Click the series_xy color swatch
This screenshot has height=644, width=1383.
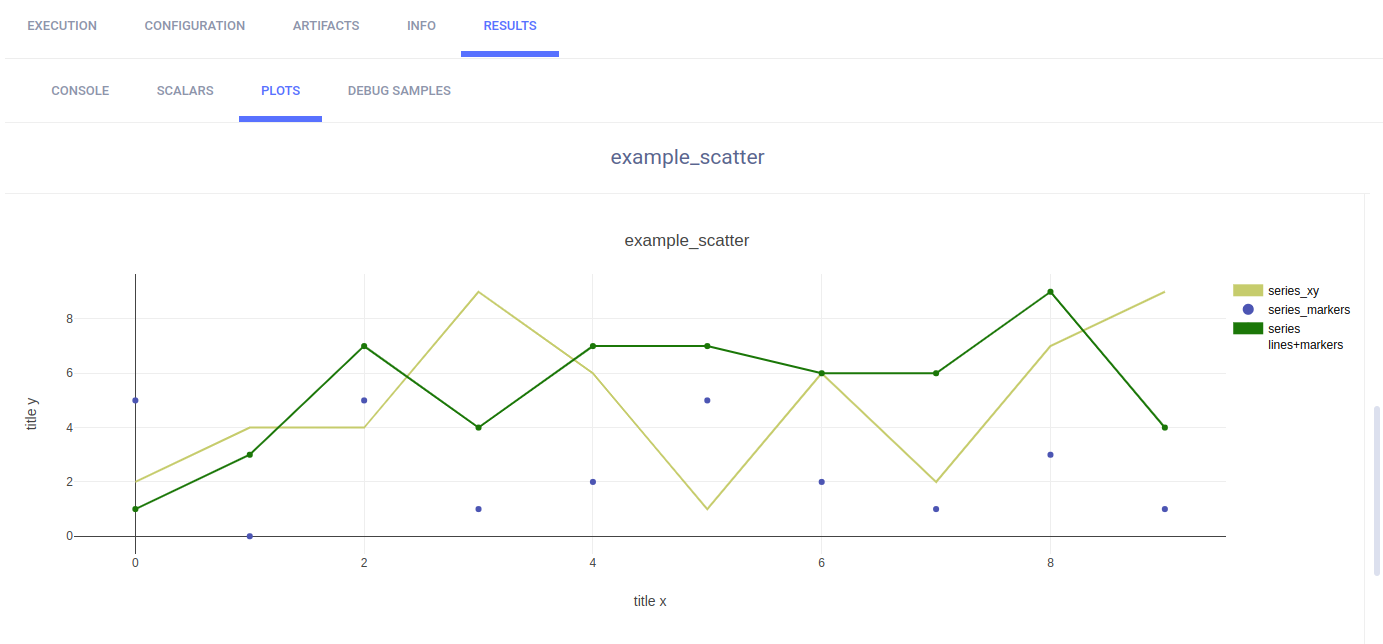pyautogui.click(x=1248, y=290)
